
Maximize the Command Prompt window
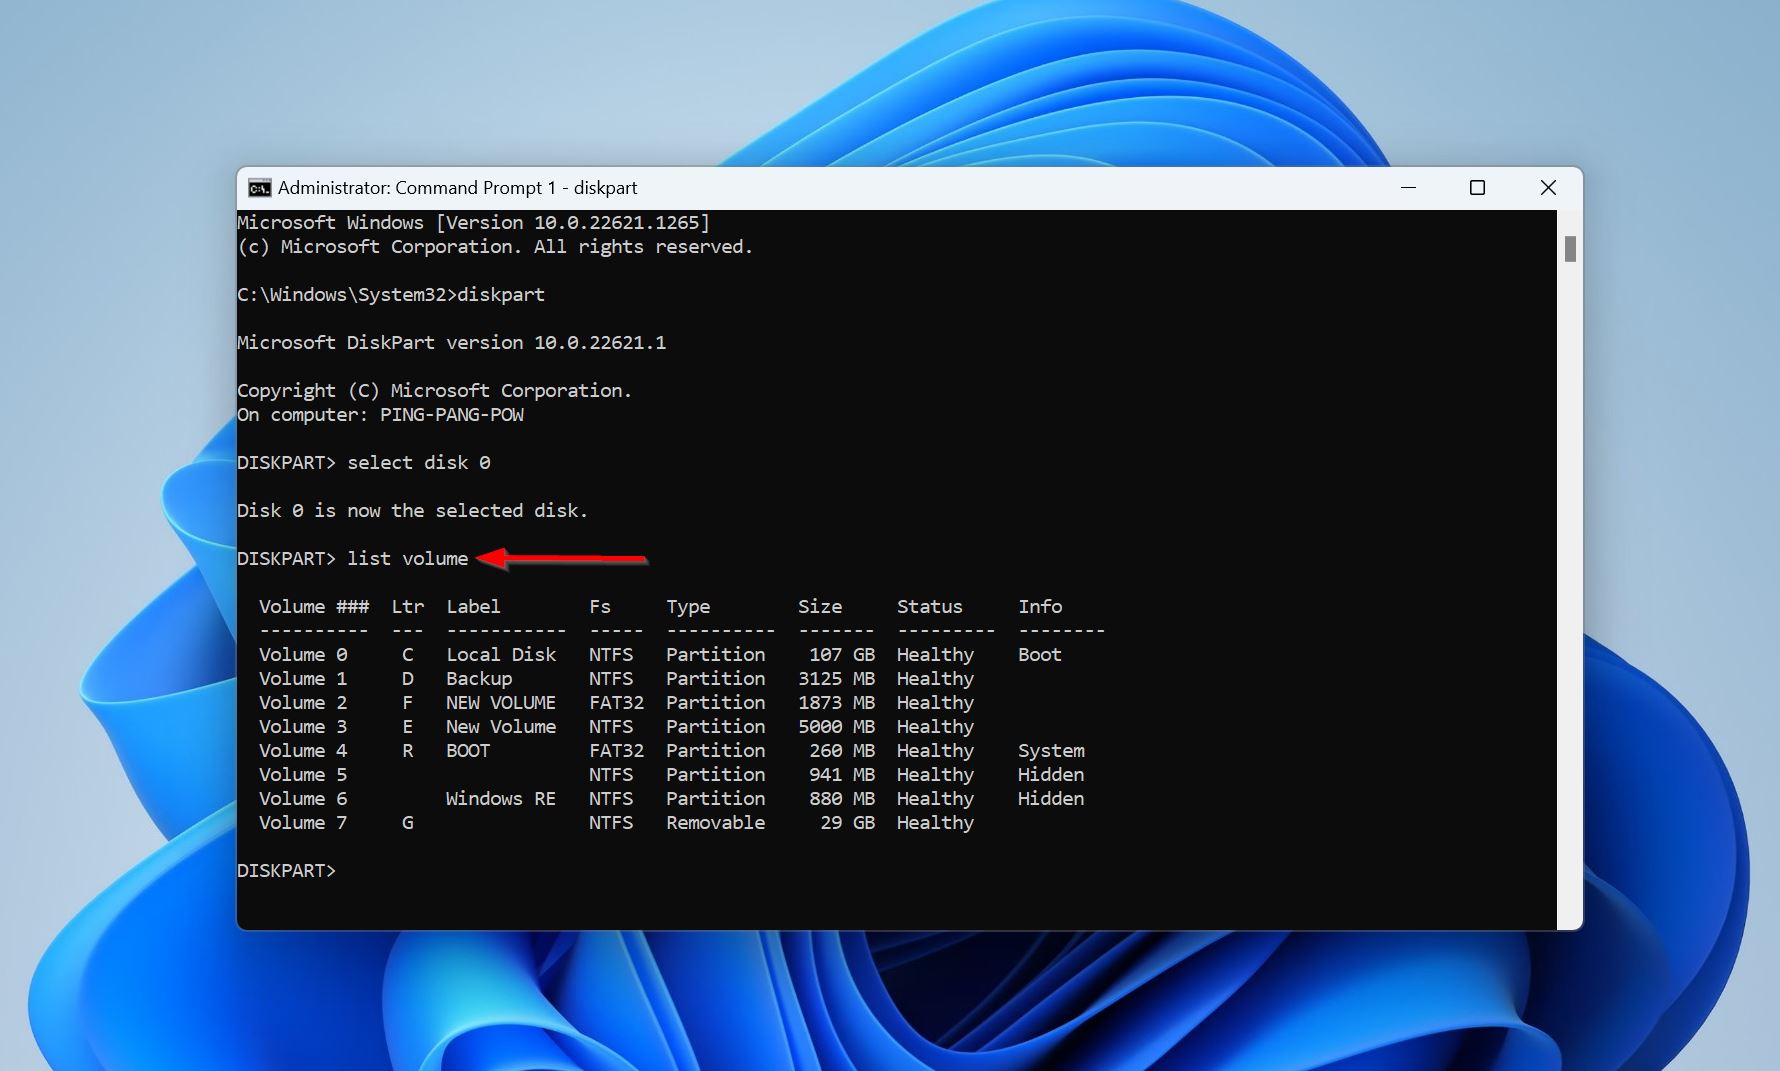1477,188
